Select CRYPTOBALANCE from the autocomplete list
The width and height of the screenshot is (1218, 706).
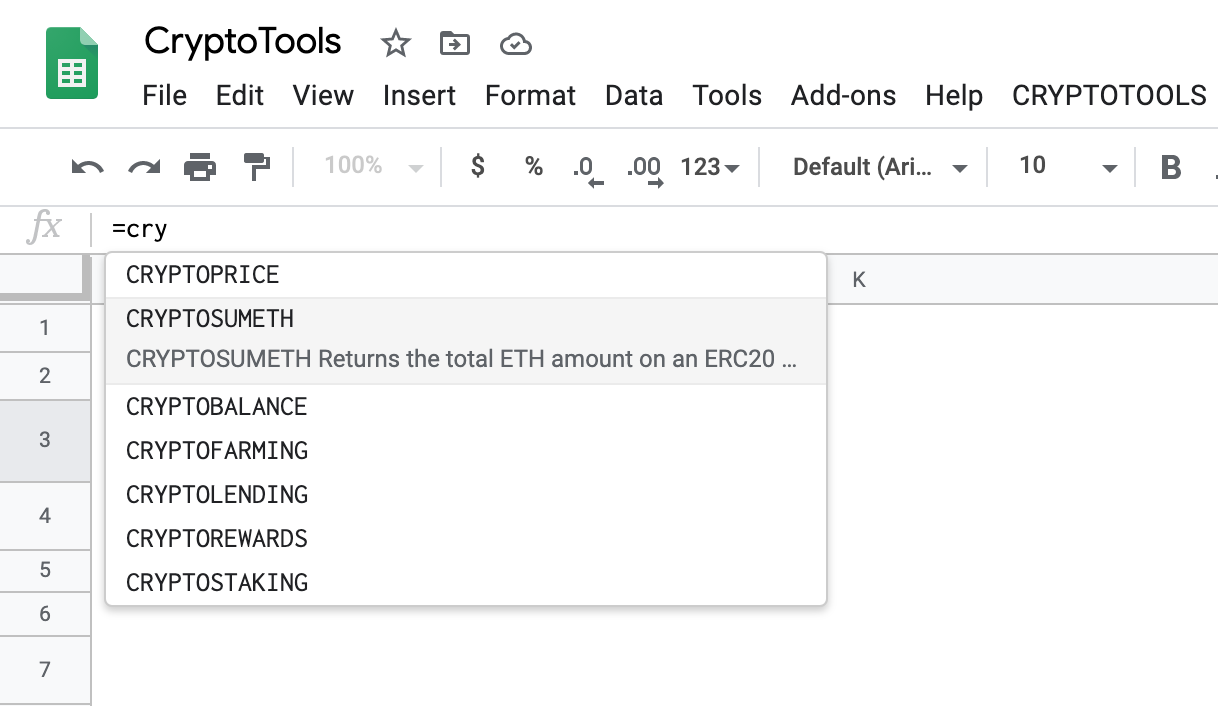point(466,407)
